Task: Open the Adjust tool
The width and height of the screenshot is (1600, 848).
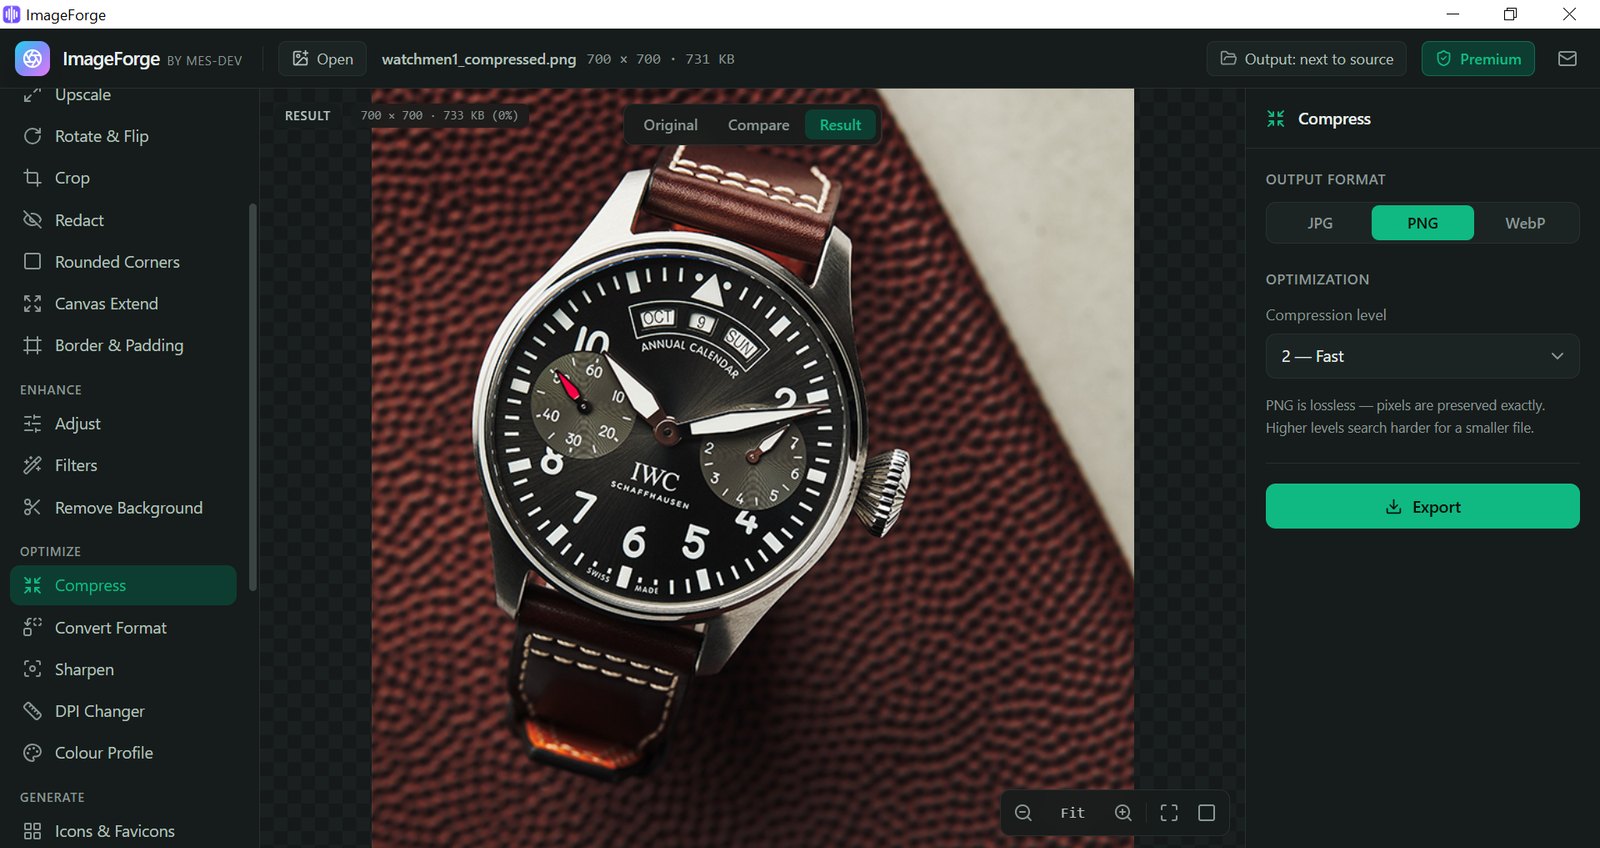Action: pyautogui.click(x=123, y=424)
